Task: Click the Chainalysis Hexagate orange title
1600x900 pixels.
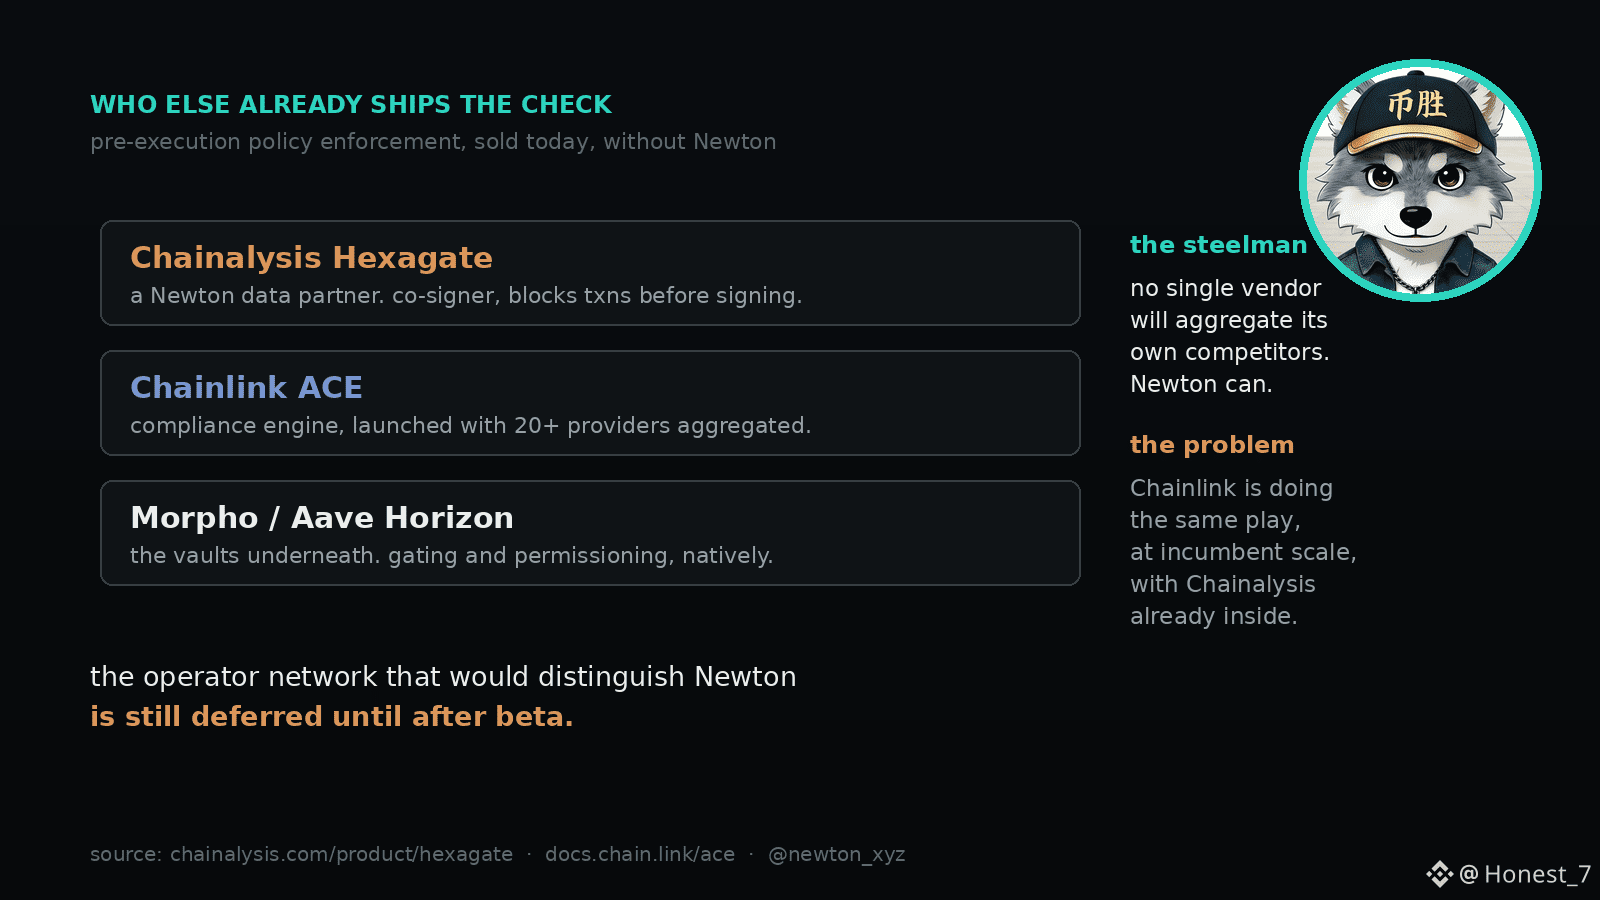Action: 311,258
